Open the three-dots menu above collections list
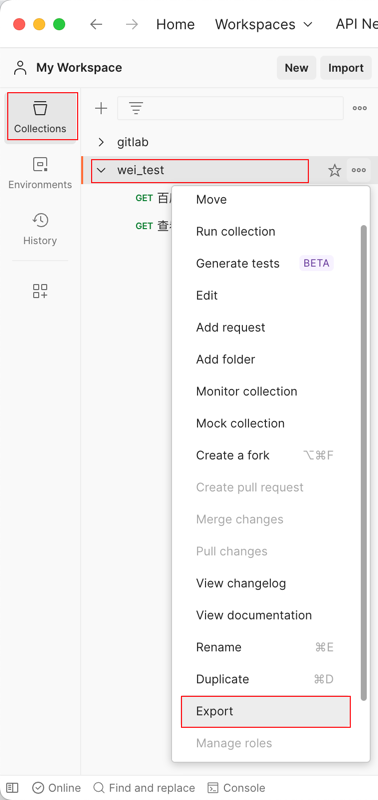This screenshot has height=800, width=378. 360,108
